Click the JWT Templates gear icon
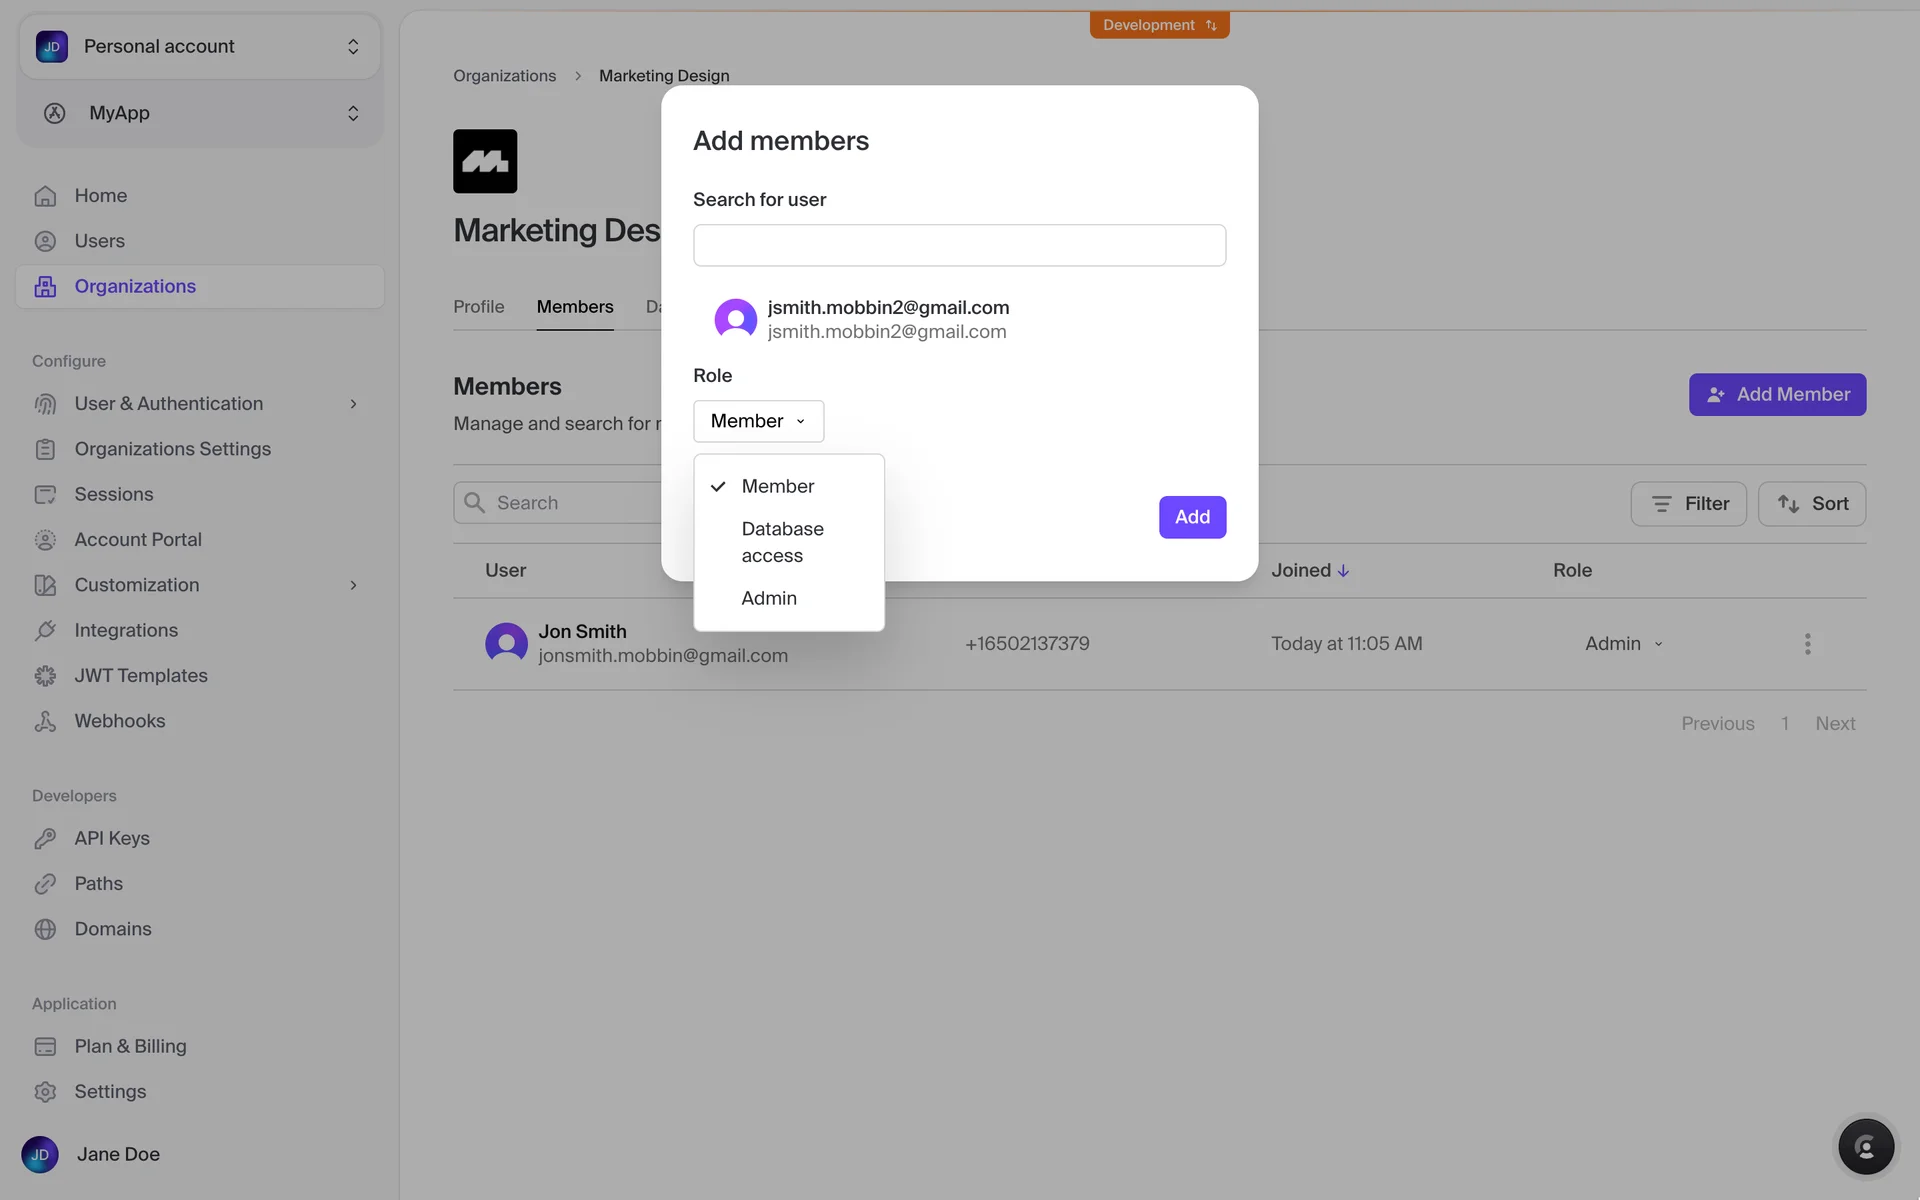1920x1200 pixels. click(45, 676)
